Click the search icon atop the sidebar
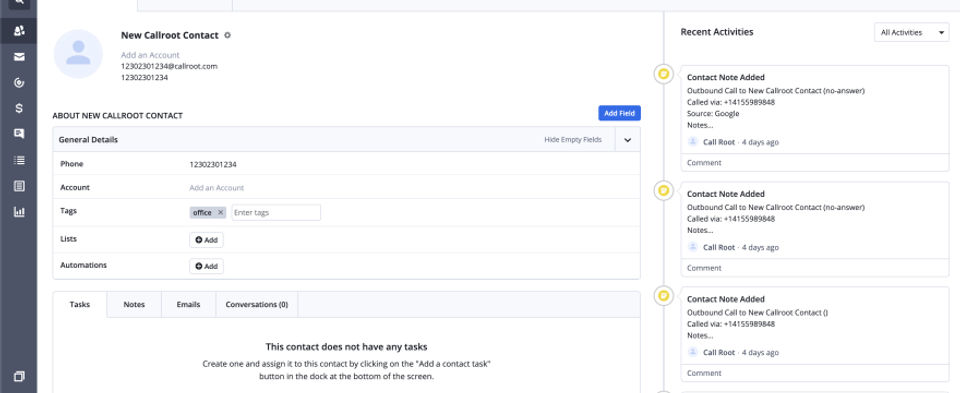The image size is (960, 393). point(19,2)
